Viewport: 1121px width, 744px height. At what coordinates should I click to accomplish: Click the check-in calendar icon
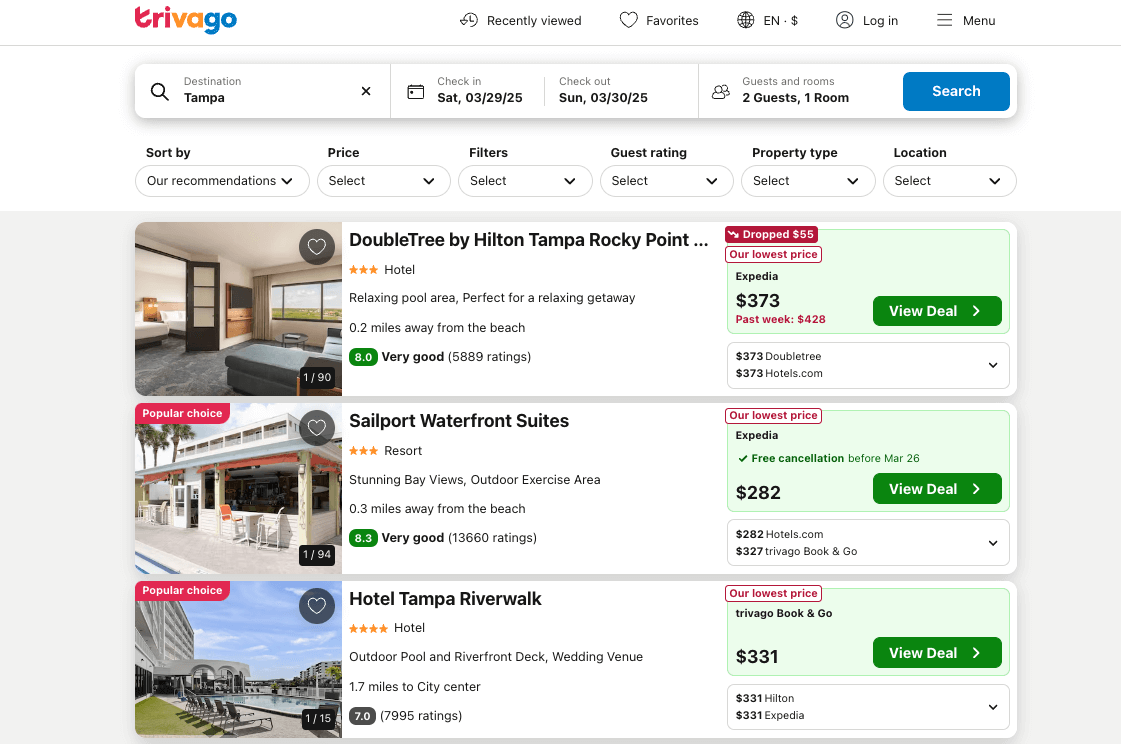(415, 91)
